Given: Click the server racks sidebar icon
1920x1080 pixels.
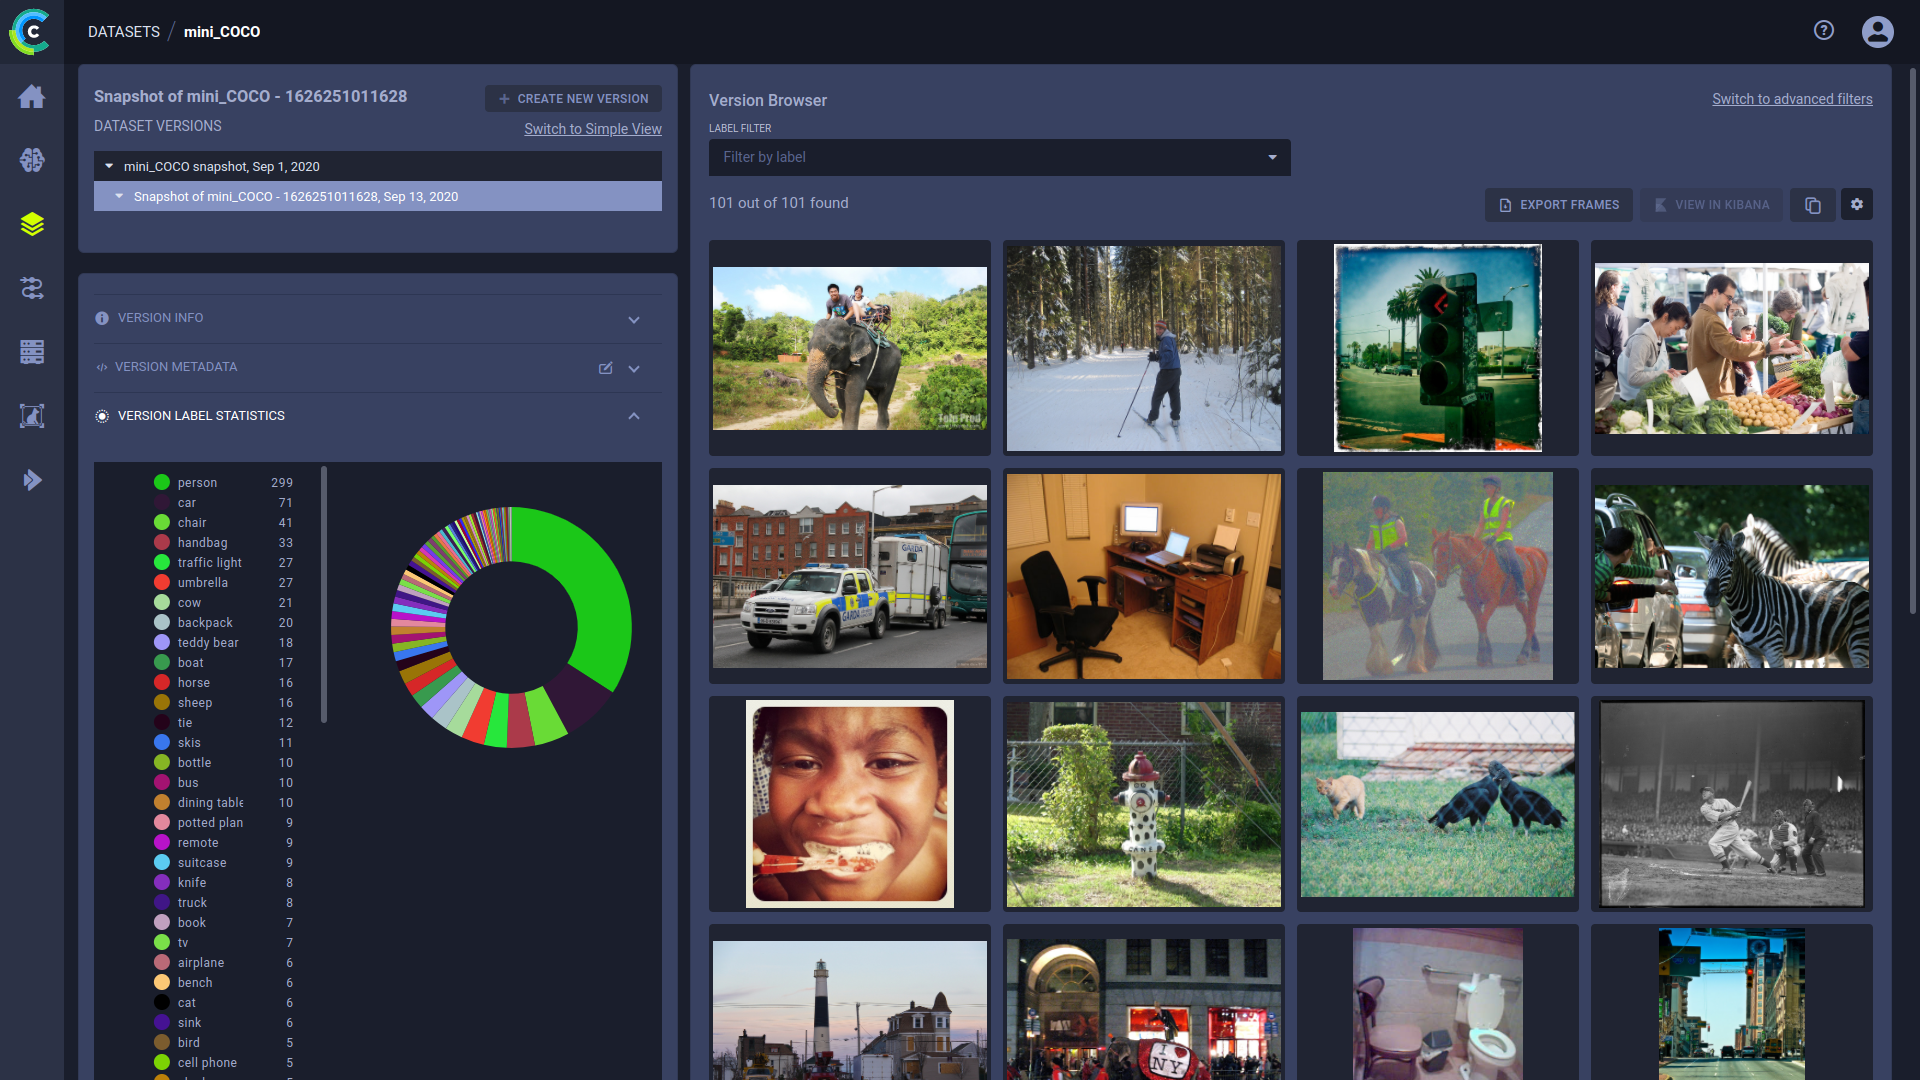Looking at the screenshot, I should coord(32,352).
